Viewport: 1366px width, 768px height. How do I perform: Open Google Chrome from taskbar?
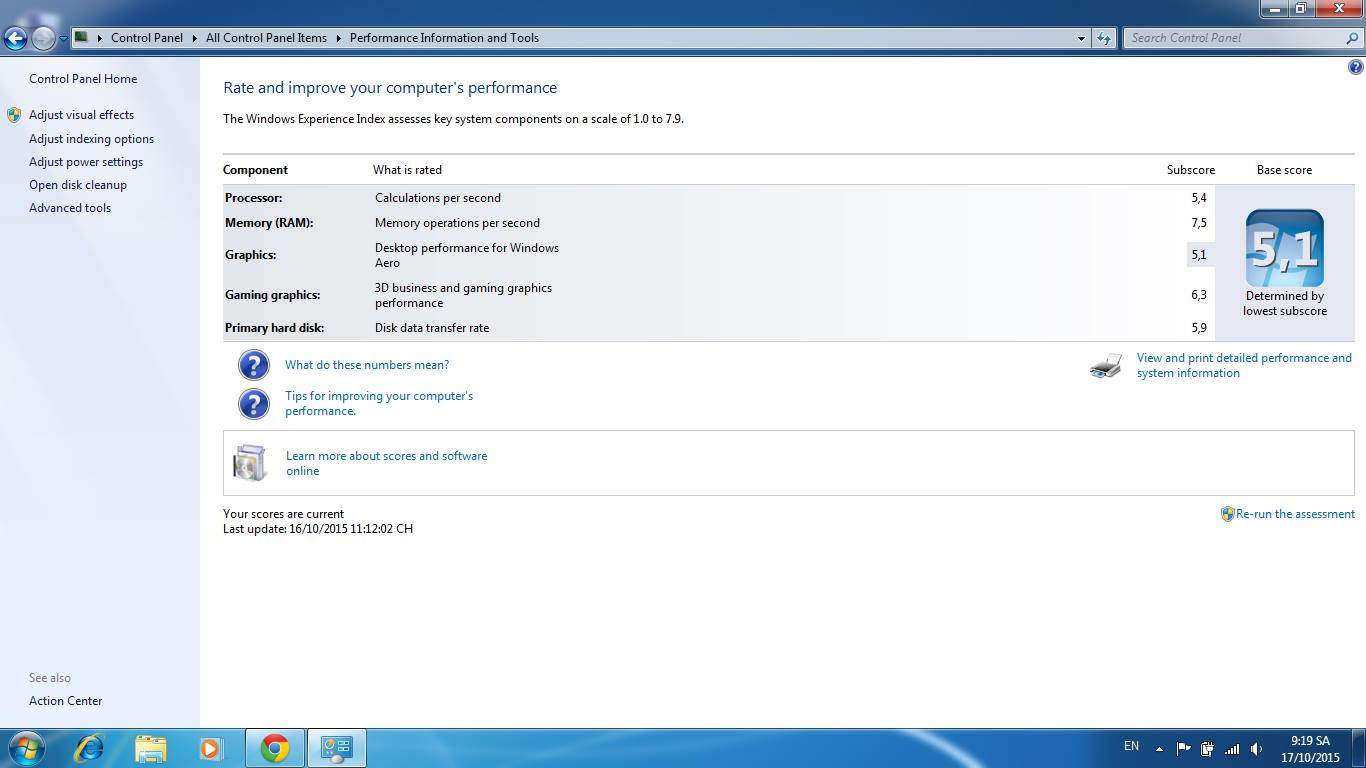click(x=274, y=748)
